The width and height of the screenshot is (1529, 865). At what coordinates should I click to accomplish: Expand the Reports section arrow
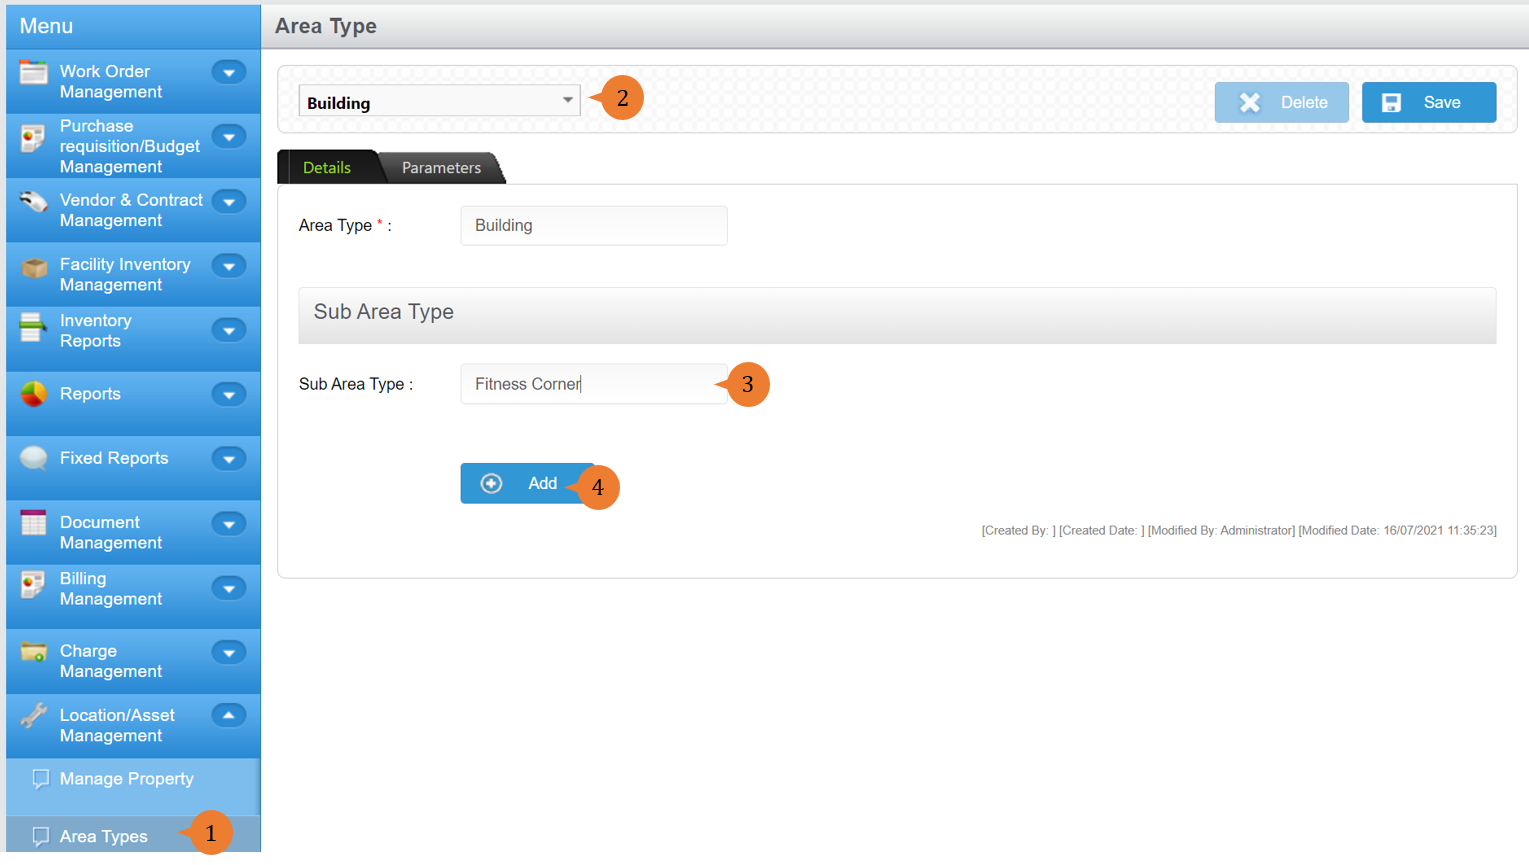[229, 395]
